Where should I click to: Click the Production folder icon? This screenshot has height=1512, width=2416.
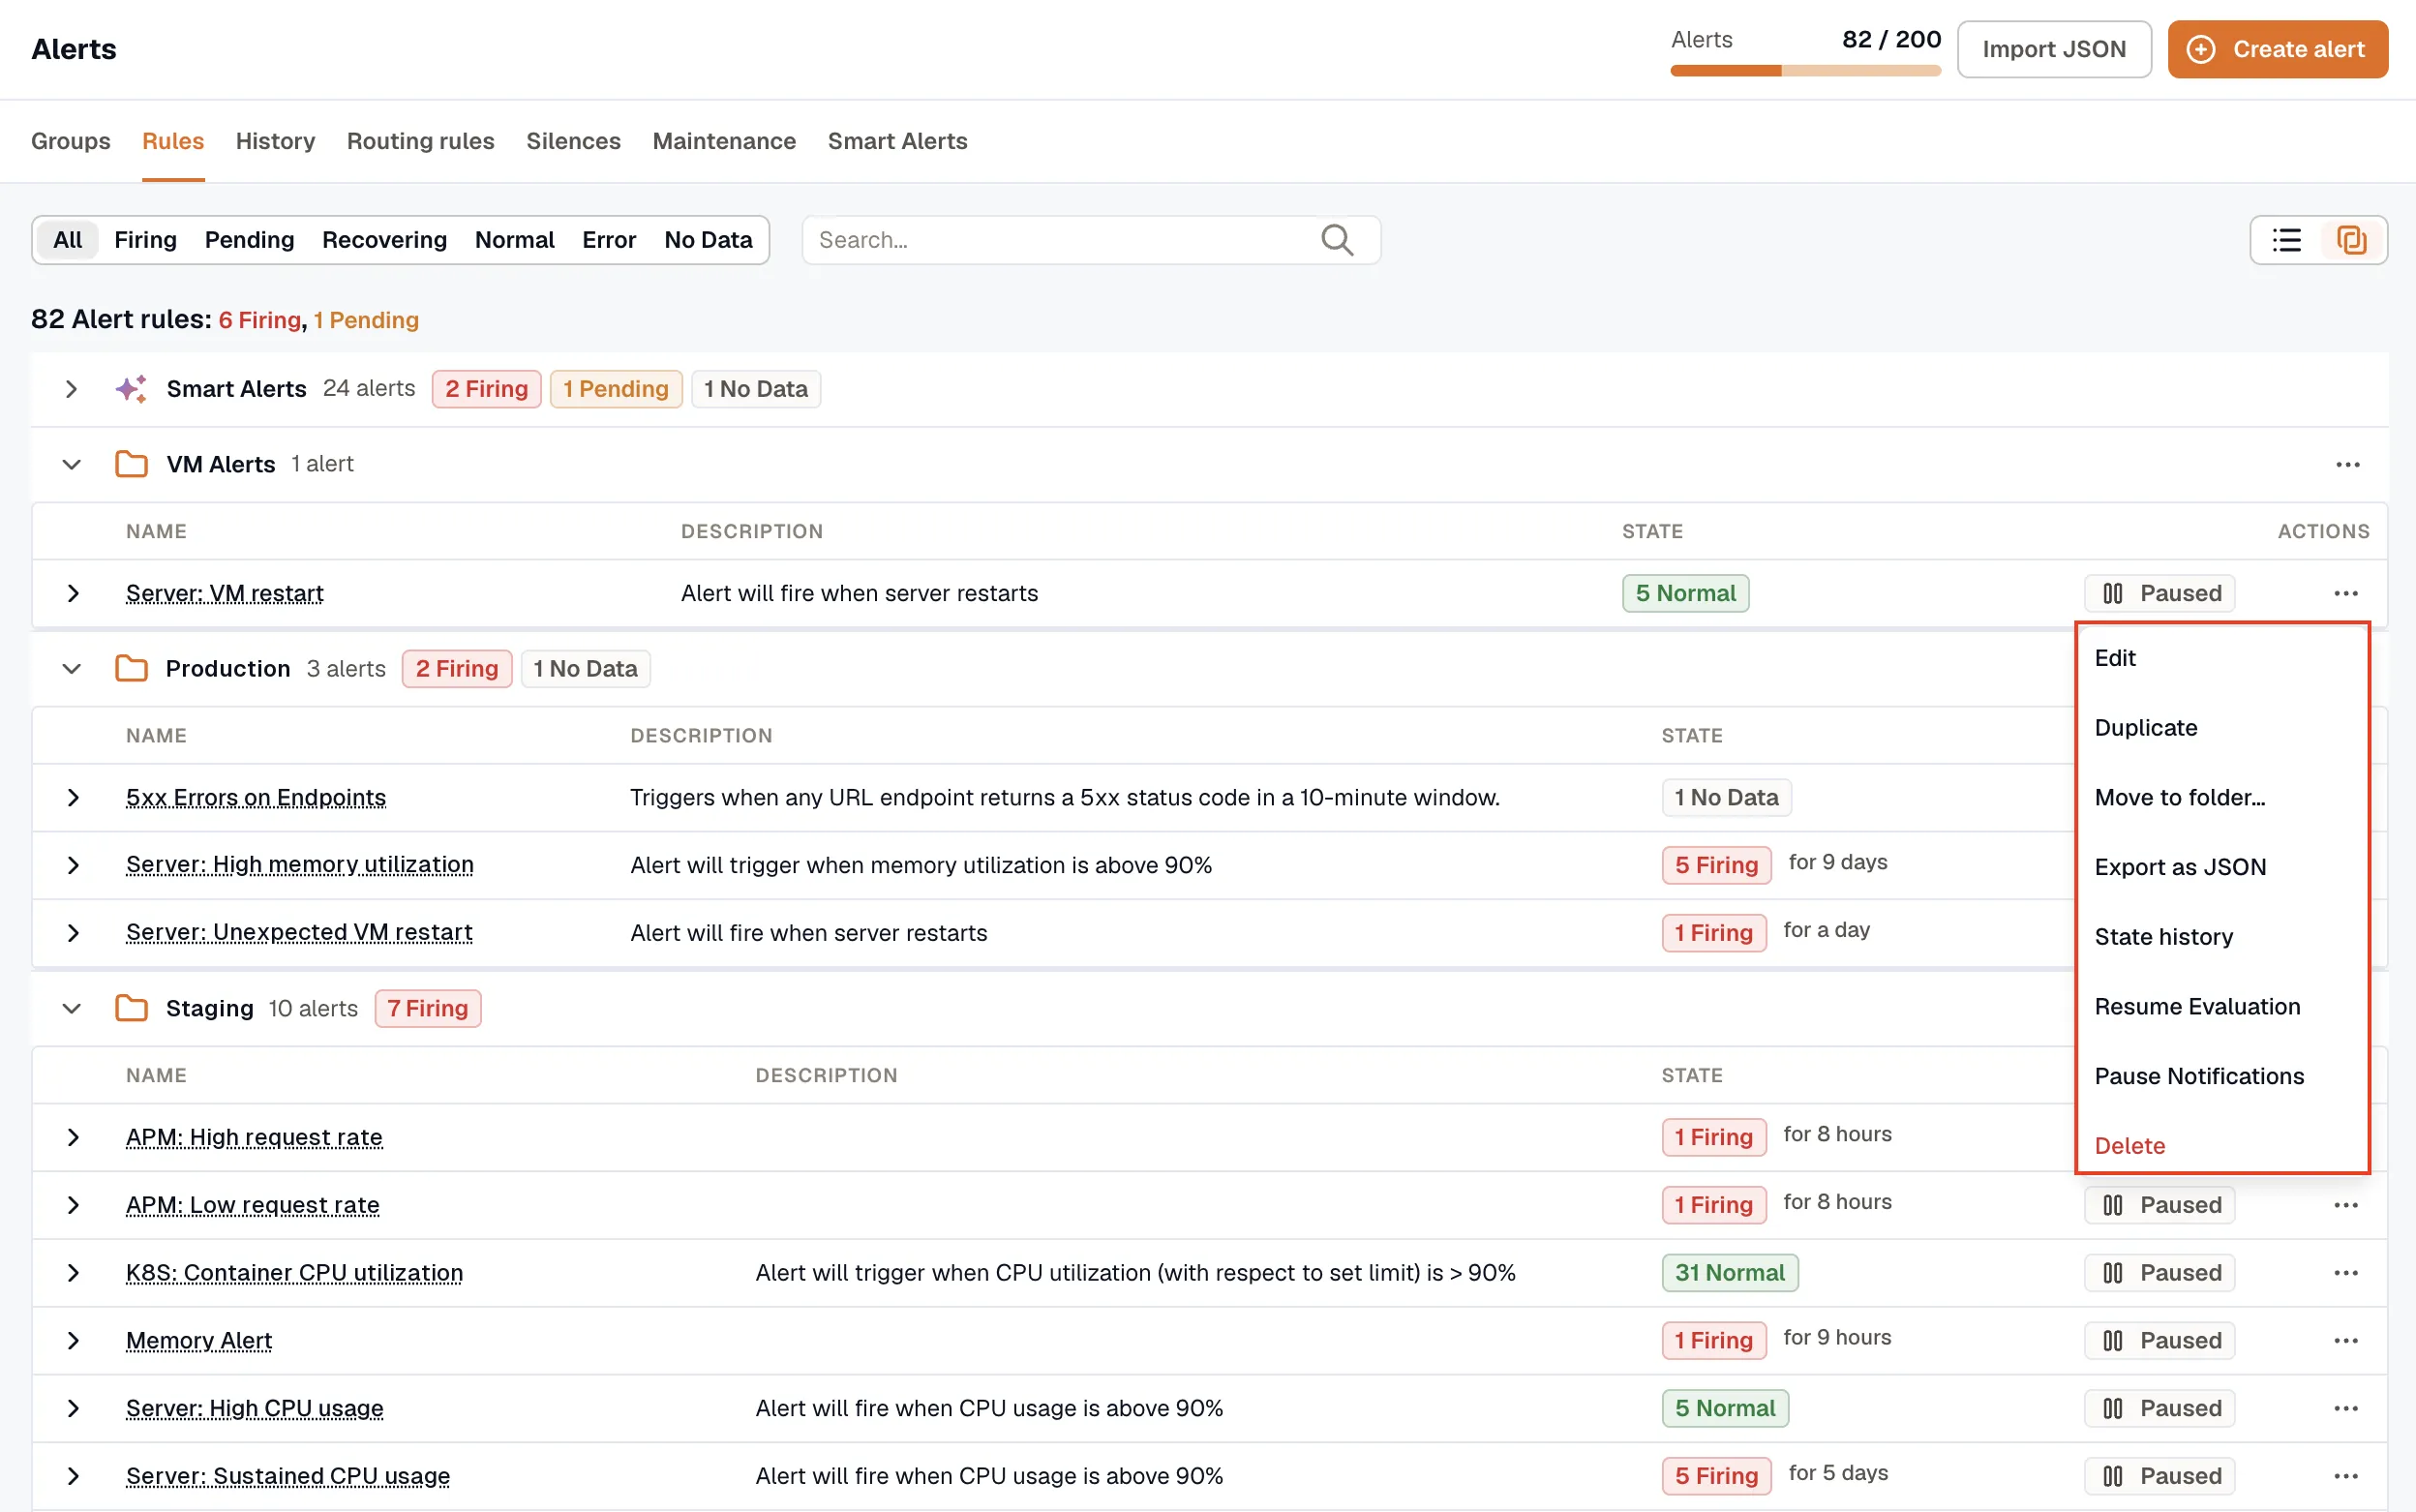coord(131,669)
